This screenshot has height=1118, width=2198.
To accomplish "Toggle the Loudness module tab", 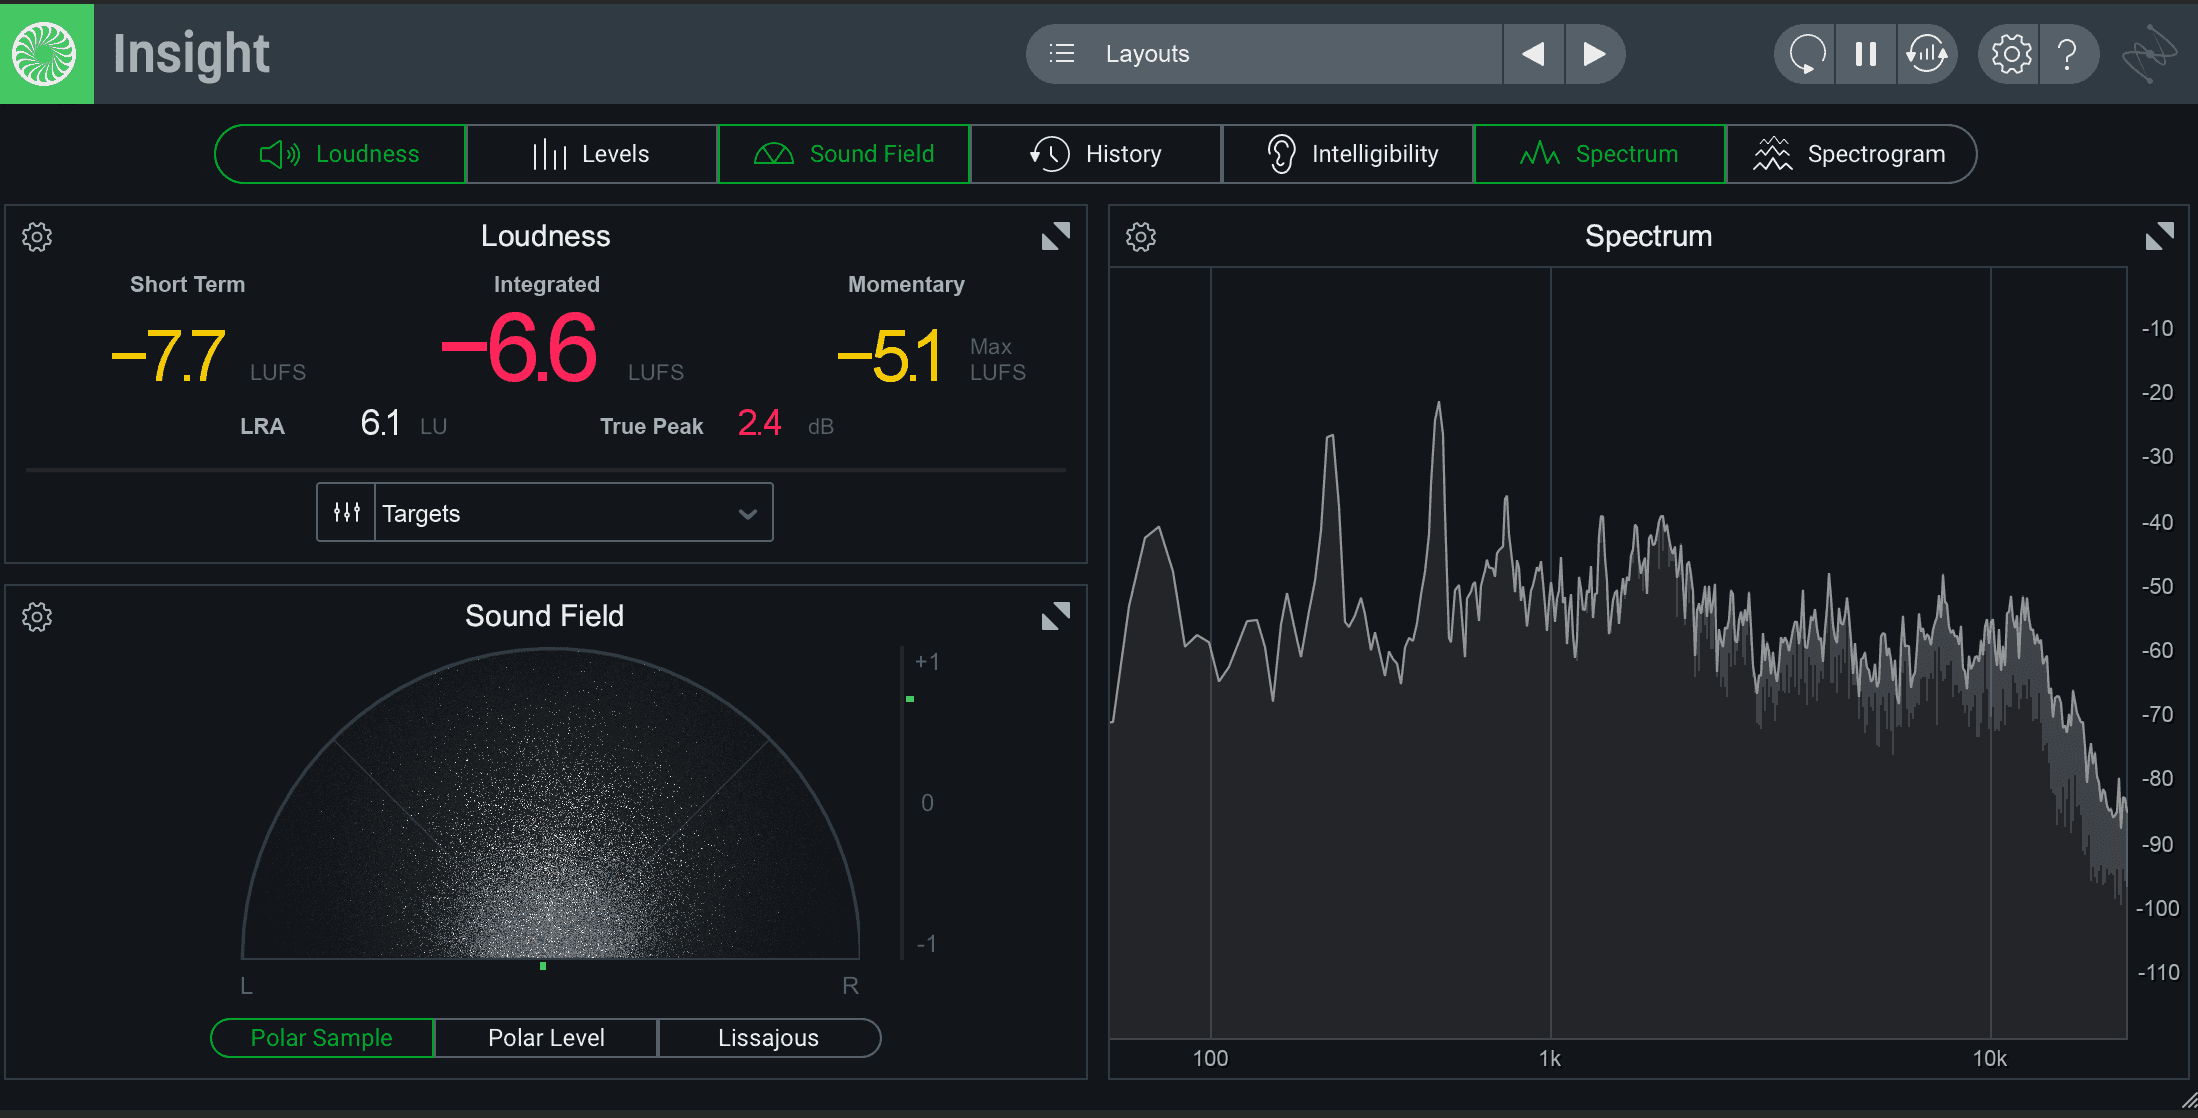I will click(x=340, y=154).
